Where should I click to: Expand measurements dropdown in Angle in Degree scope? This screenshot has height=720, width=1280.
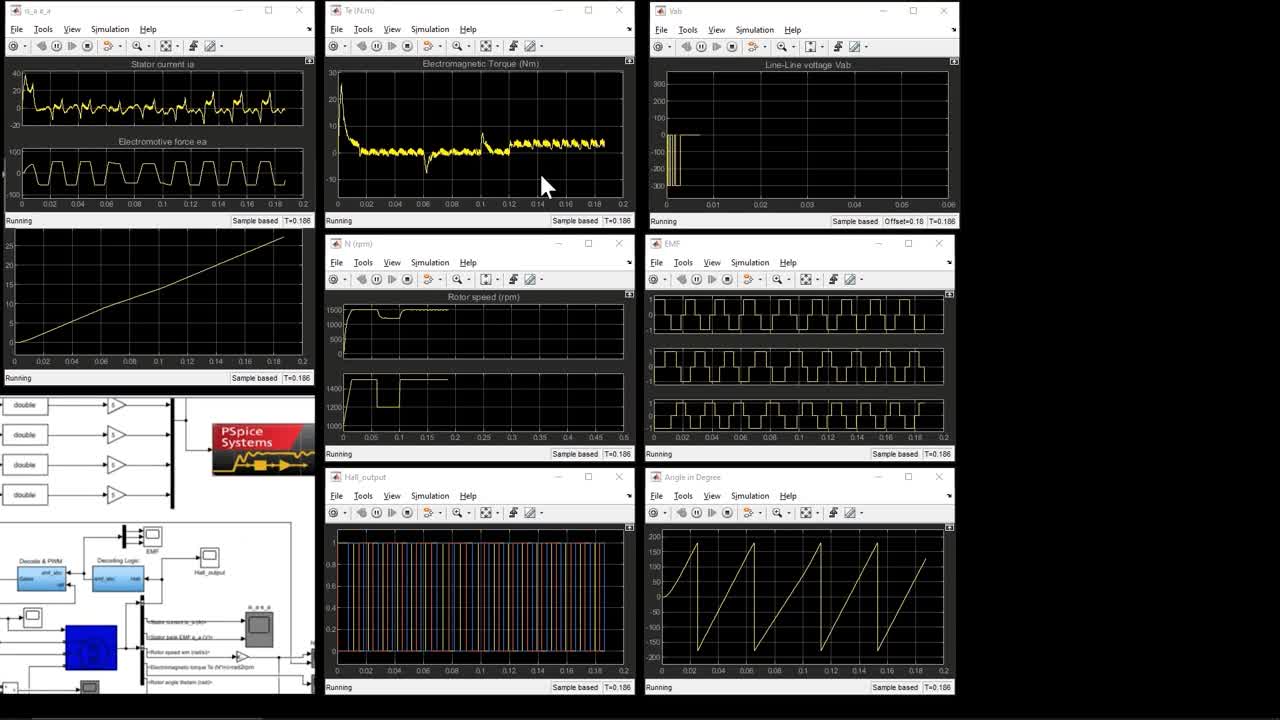[x=861, y=513]
